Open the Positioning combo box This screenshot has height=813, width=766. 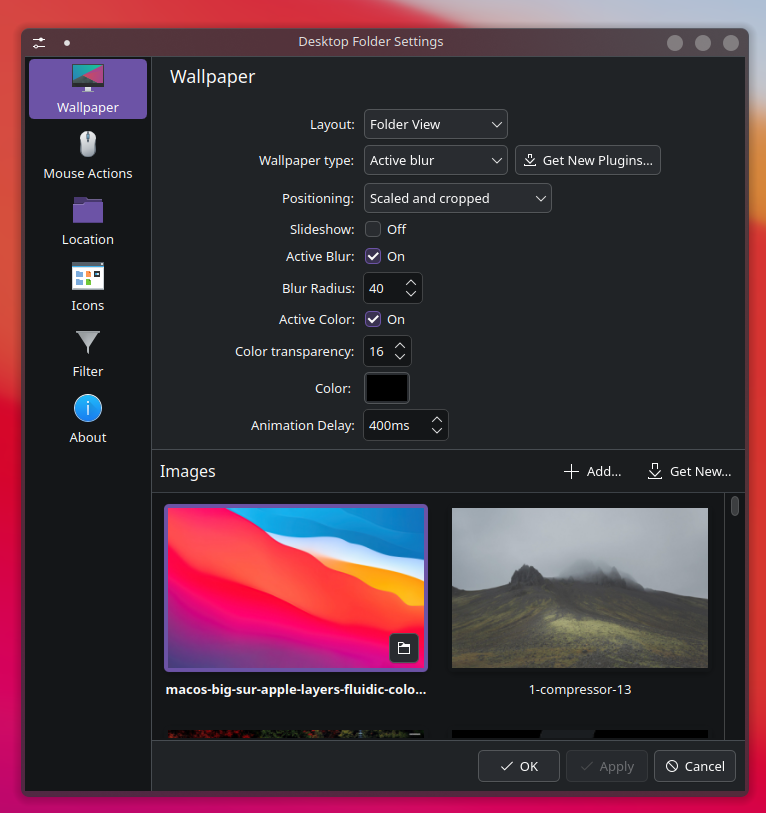[x=457, y=198]
